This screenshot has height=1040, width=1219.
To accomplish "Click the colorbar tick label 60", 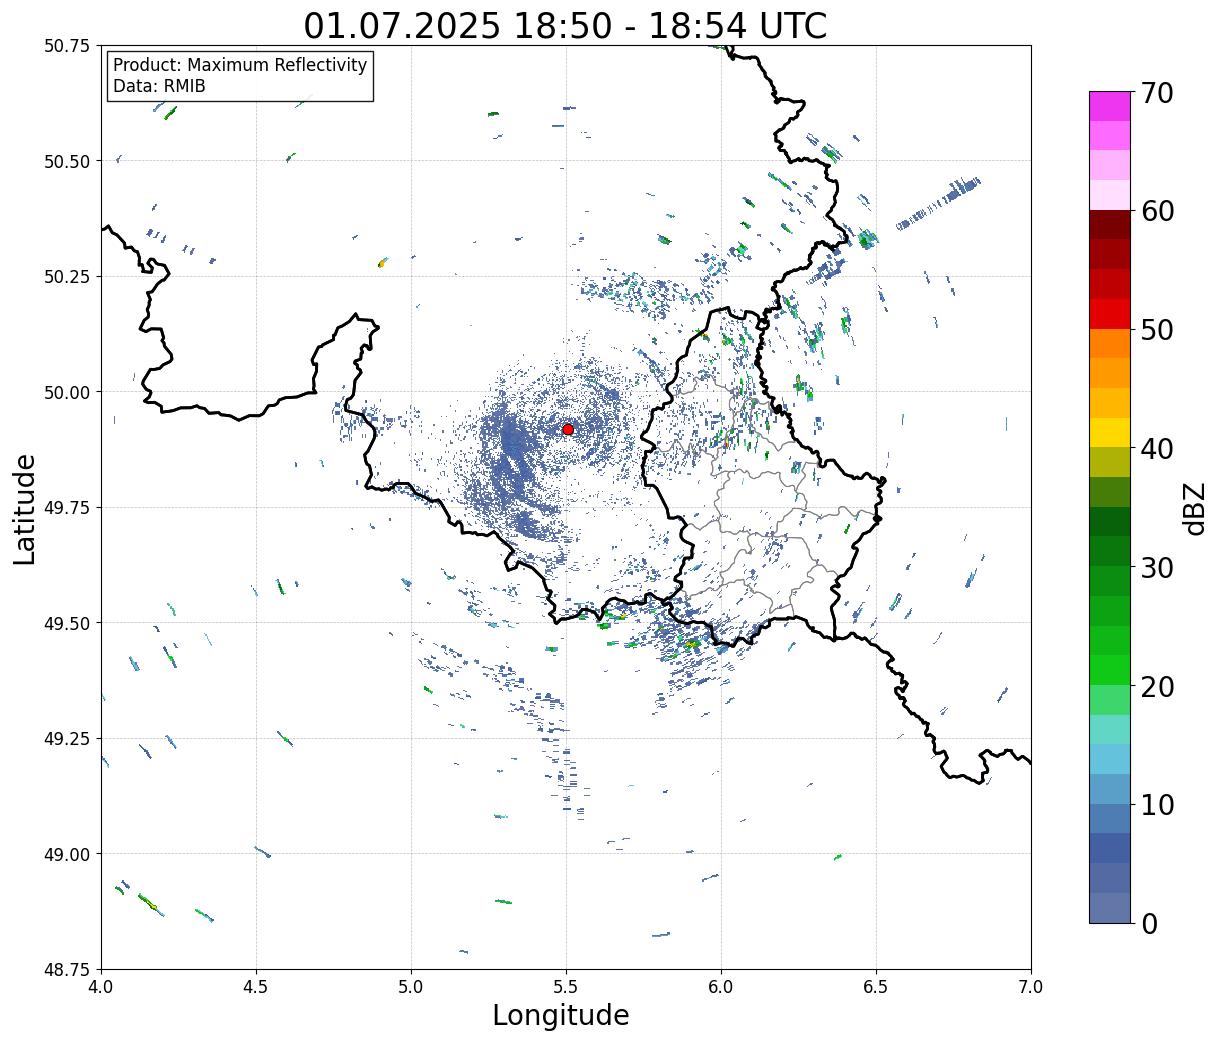I will [x=1155, y=211].
